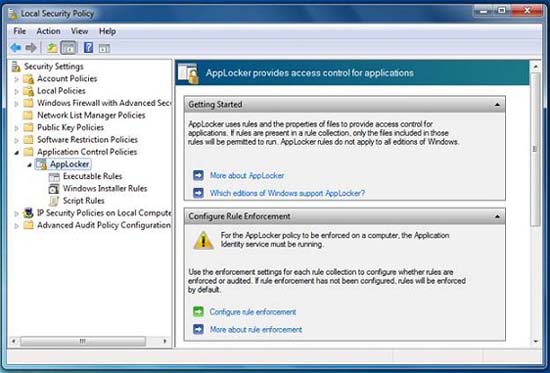Click the Up one level folder icon

point(52,47)
